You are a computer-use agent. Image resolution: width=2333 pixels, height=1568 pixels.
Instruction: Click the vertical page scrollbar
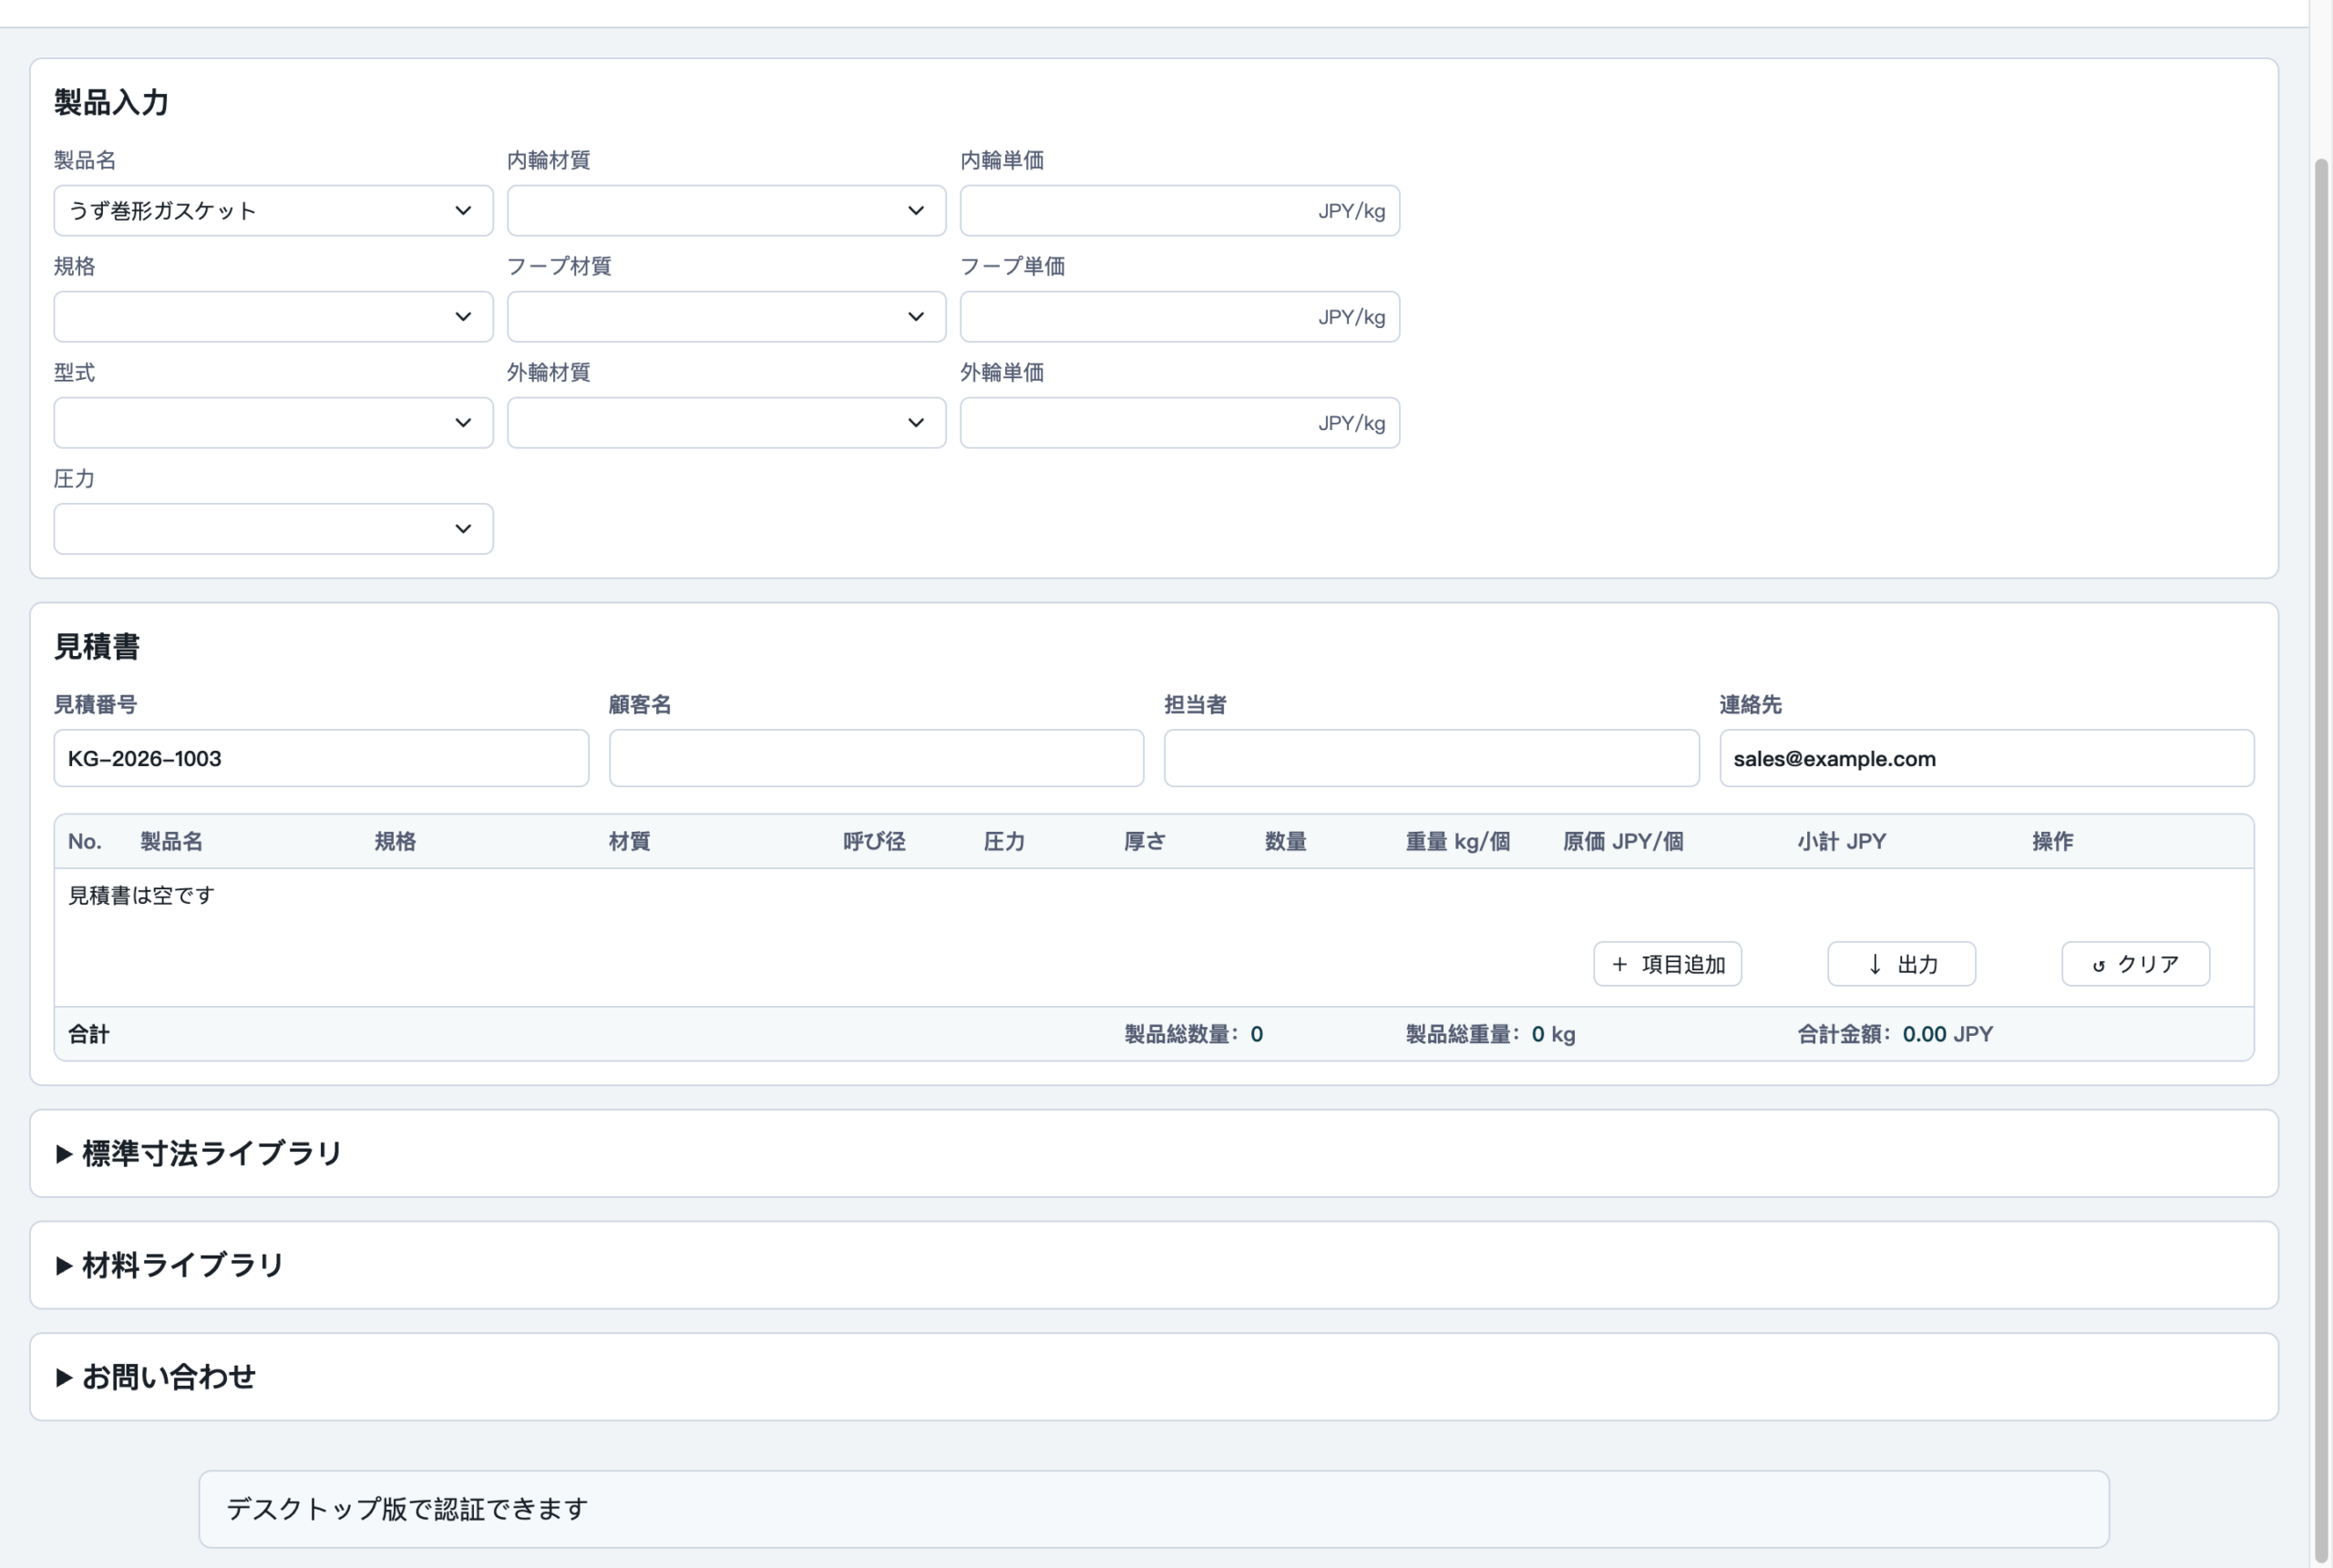point(2321,860)
